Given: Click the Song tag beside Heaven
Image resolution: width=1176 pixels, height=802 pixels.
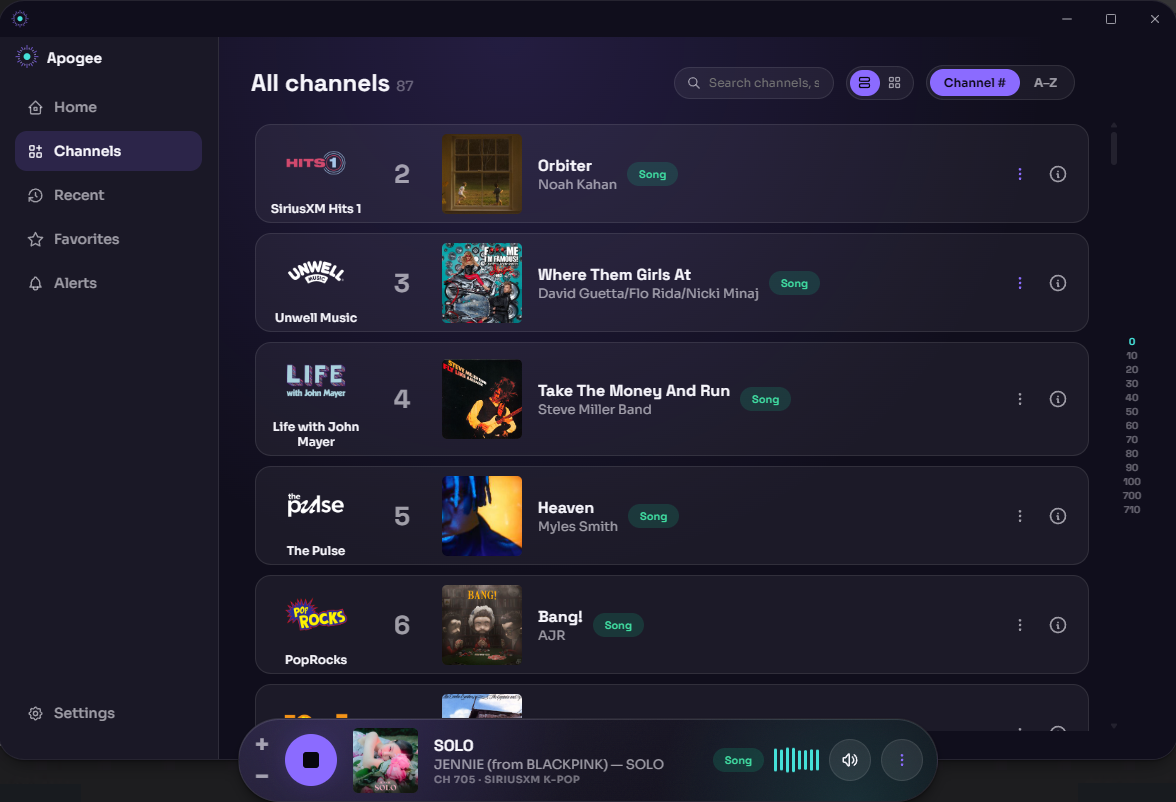Looking at the screenshot, I should click(x=653, y=516).
